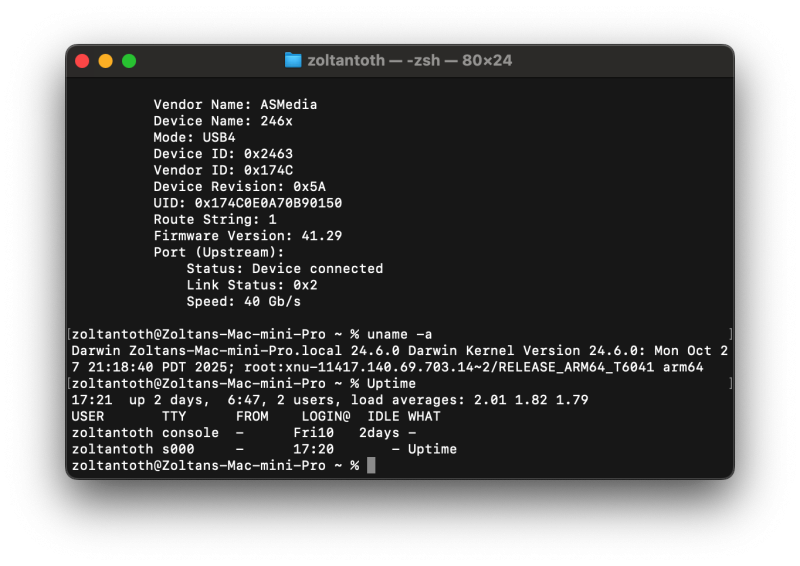
Task: Minimize Terminal window with yellow button
Action: click(106, 61)
